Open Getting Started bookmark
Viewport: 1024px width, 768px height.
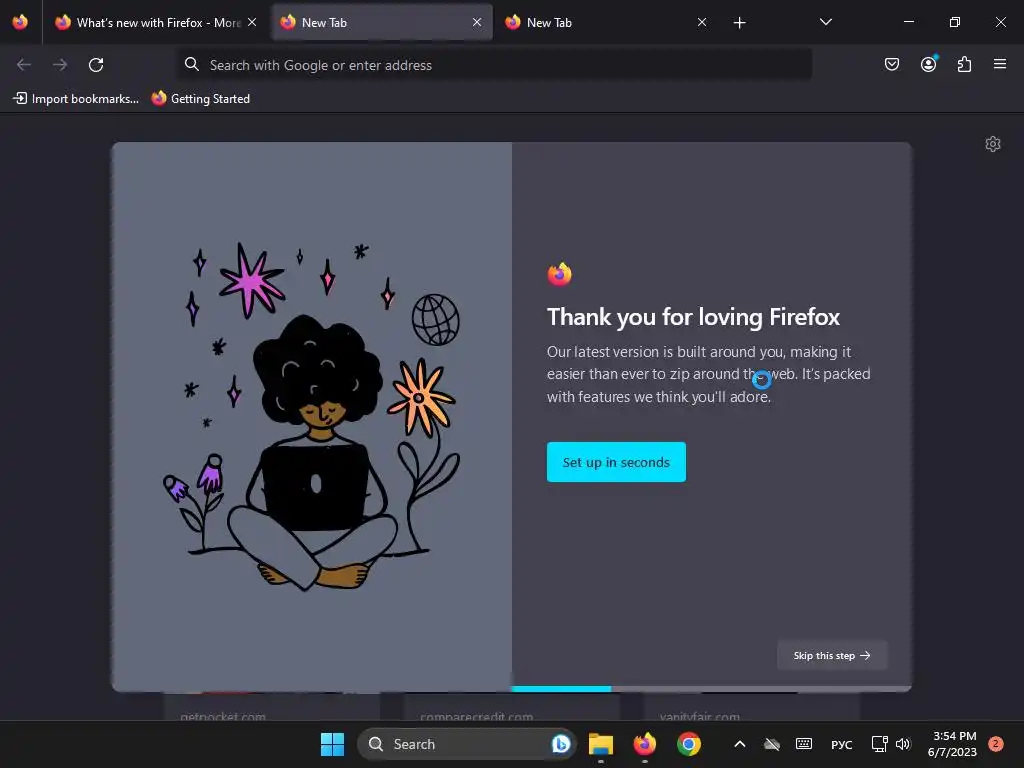(201, 99)
